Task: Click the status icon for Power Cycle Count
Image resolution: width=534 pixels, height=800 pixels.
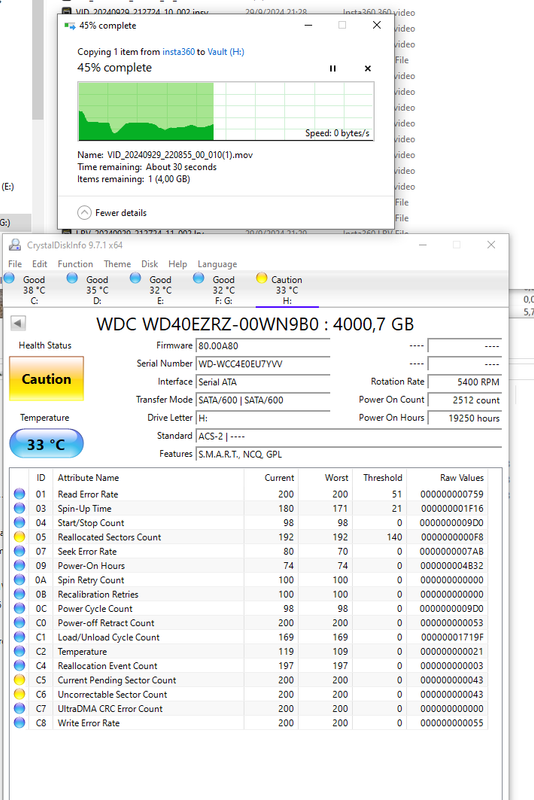Action: coord(19,608)
